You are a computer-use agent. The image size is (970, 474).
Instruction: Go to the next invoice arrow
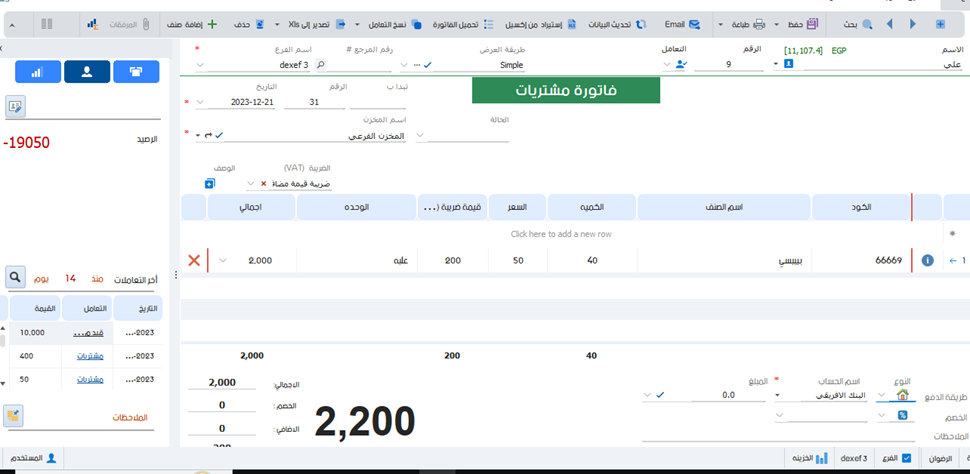(x=912, y=25)
